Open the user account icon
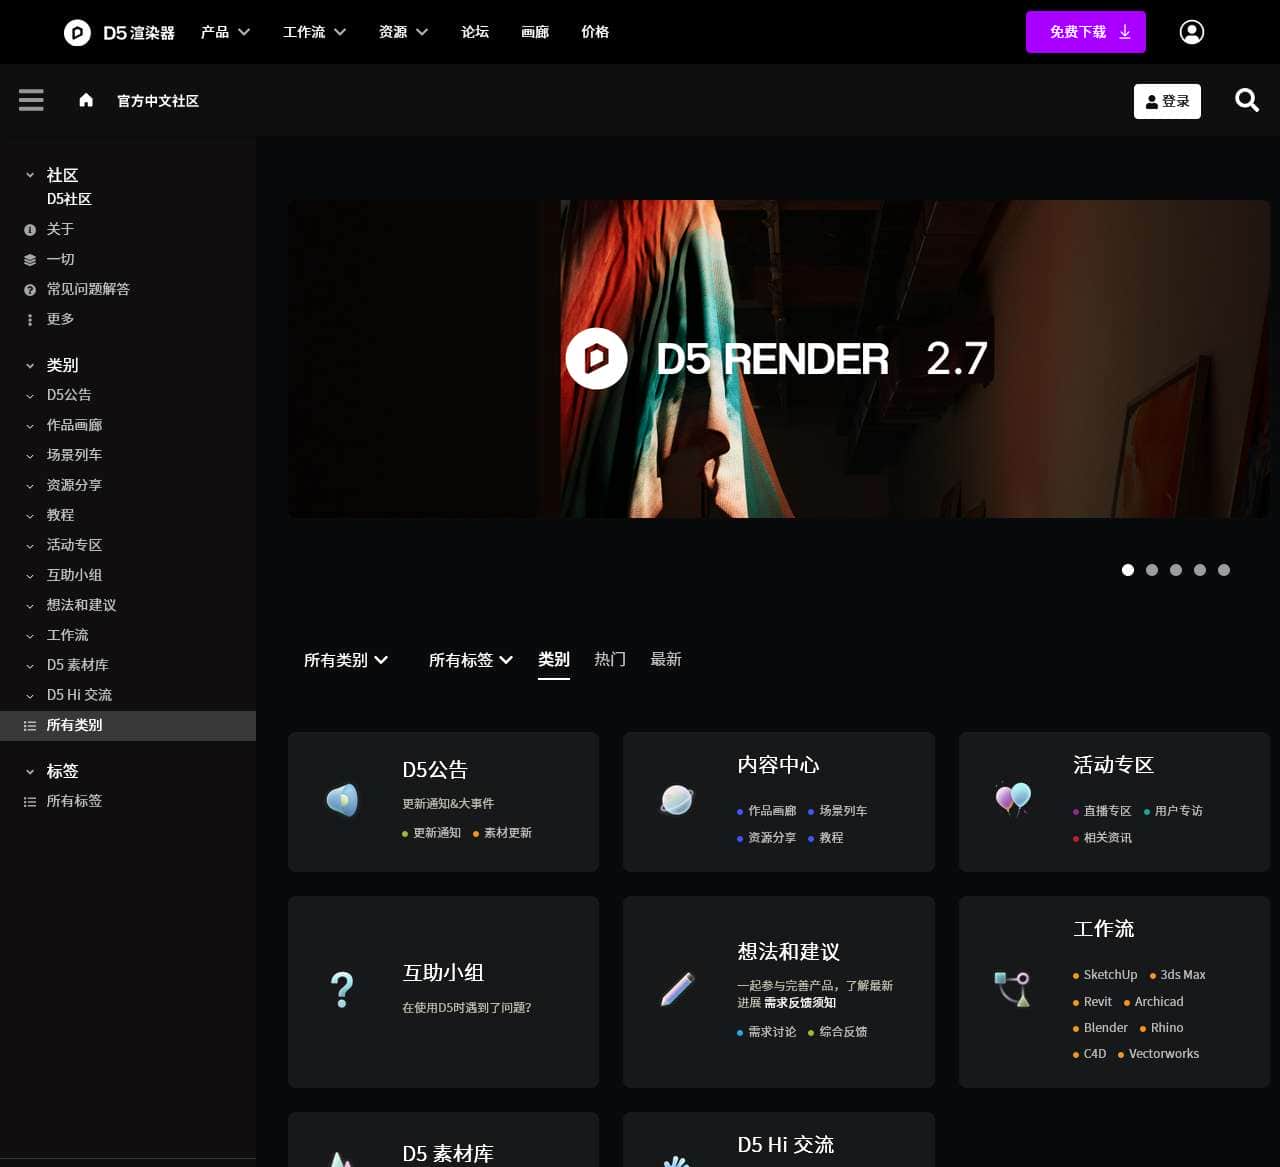 (x=1191, y=31)
